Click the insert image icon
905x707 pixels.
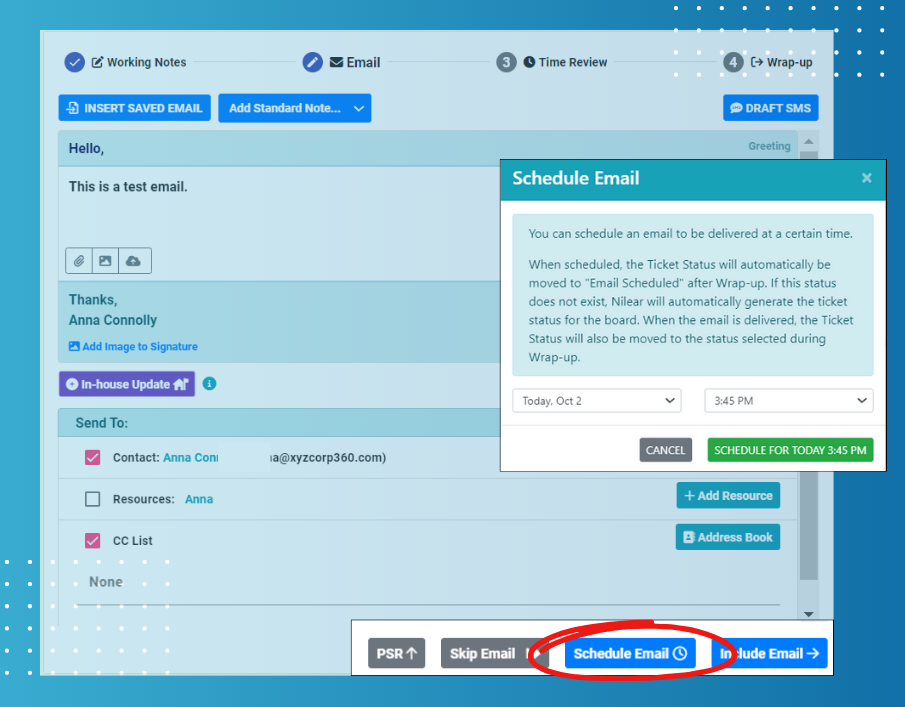click(x=105, y=261)
